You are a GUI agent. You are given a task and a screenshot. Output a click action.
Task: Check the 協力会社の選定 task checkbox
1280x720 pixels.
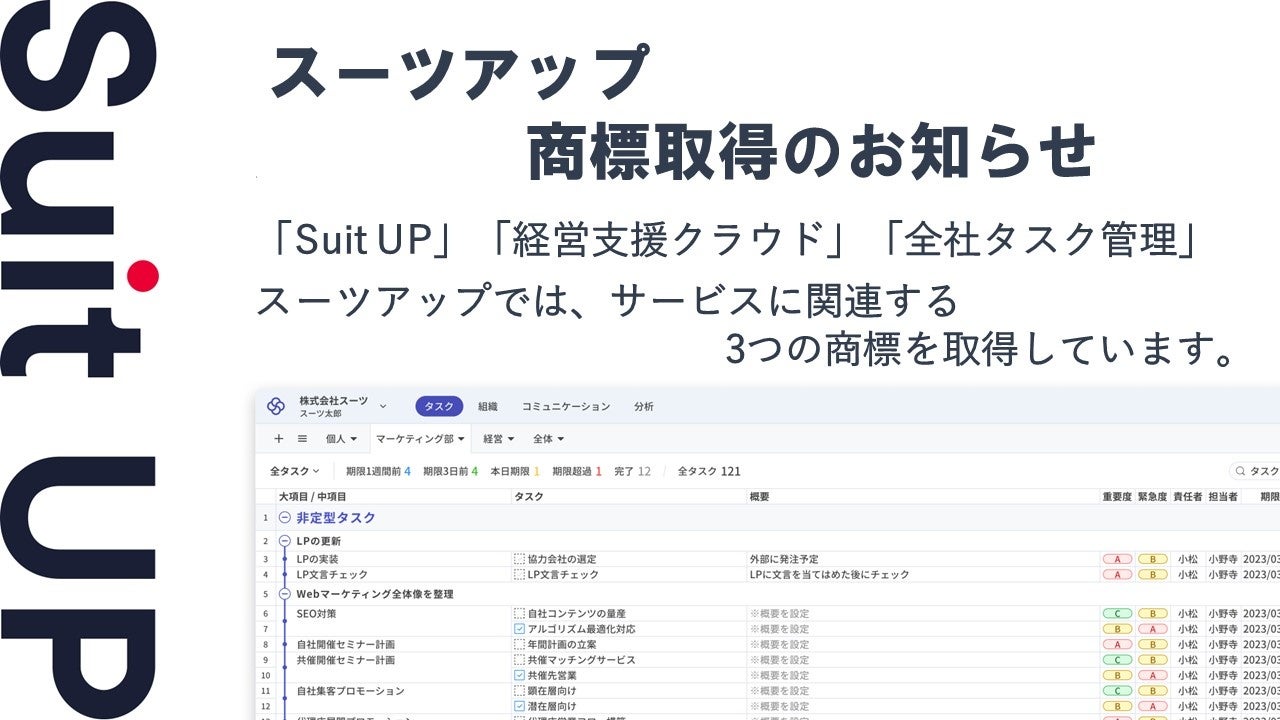519,560
